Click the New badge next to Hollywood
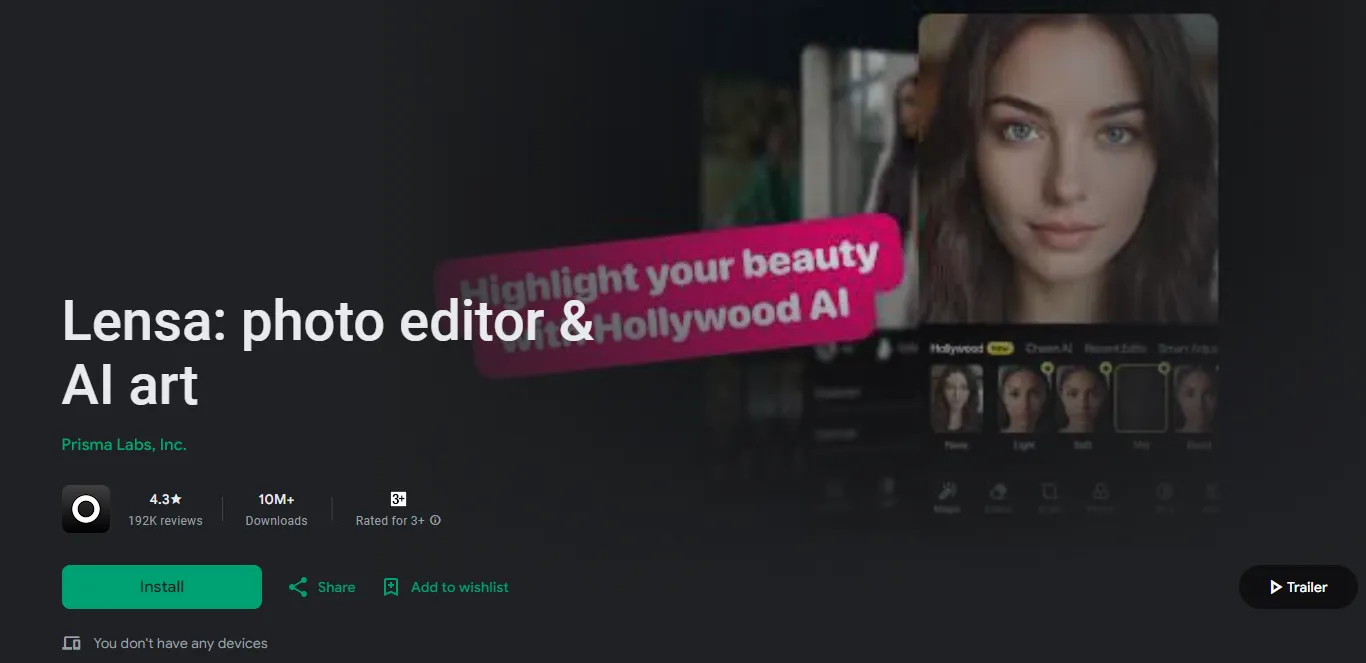Viewport: 1366px width, 663px height. point(1000,347)
